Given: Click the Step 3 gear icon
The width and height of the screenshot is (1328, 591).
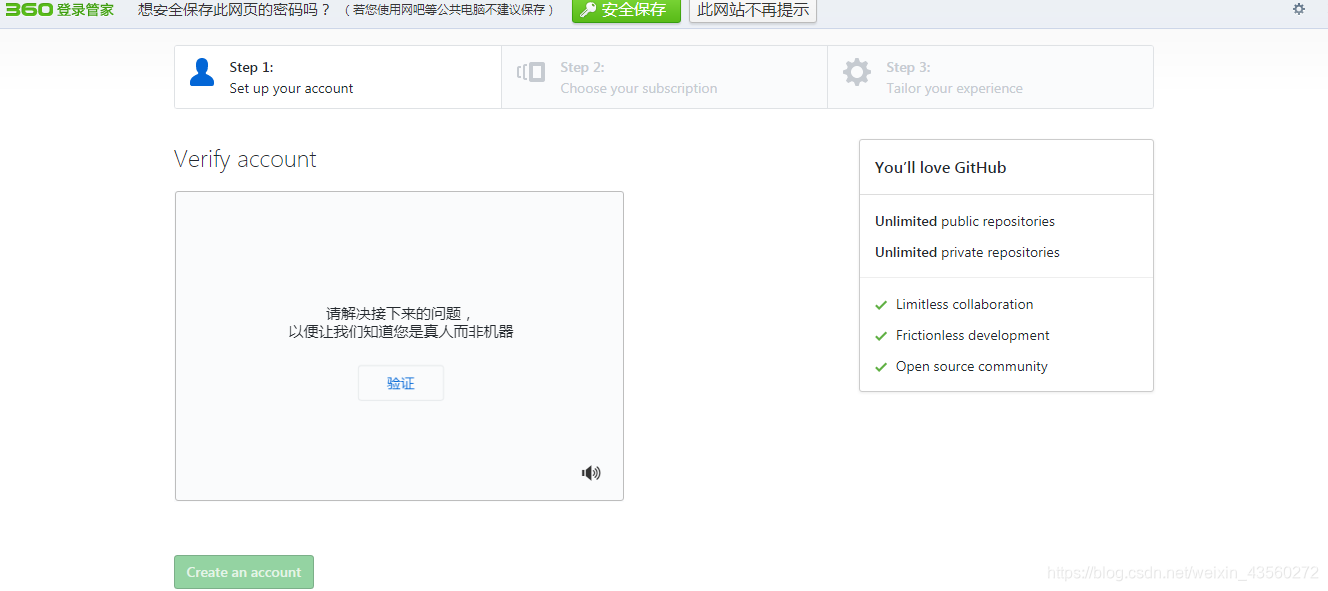Looking at the screenshot, I should point(857,72).
